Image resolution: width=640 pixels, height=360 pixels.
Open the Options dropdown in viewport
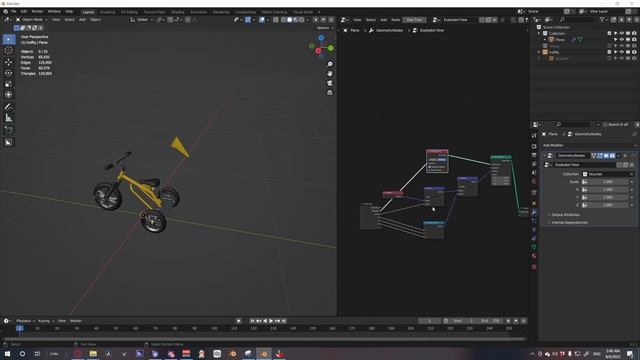[x=324, y=28]
